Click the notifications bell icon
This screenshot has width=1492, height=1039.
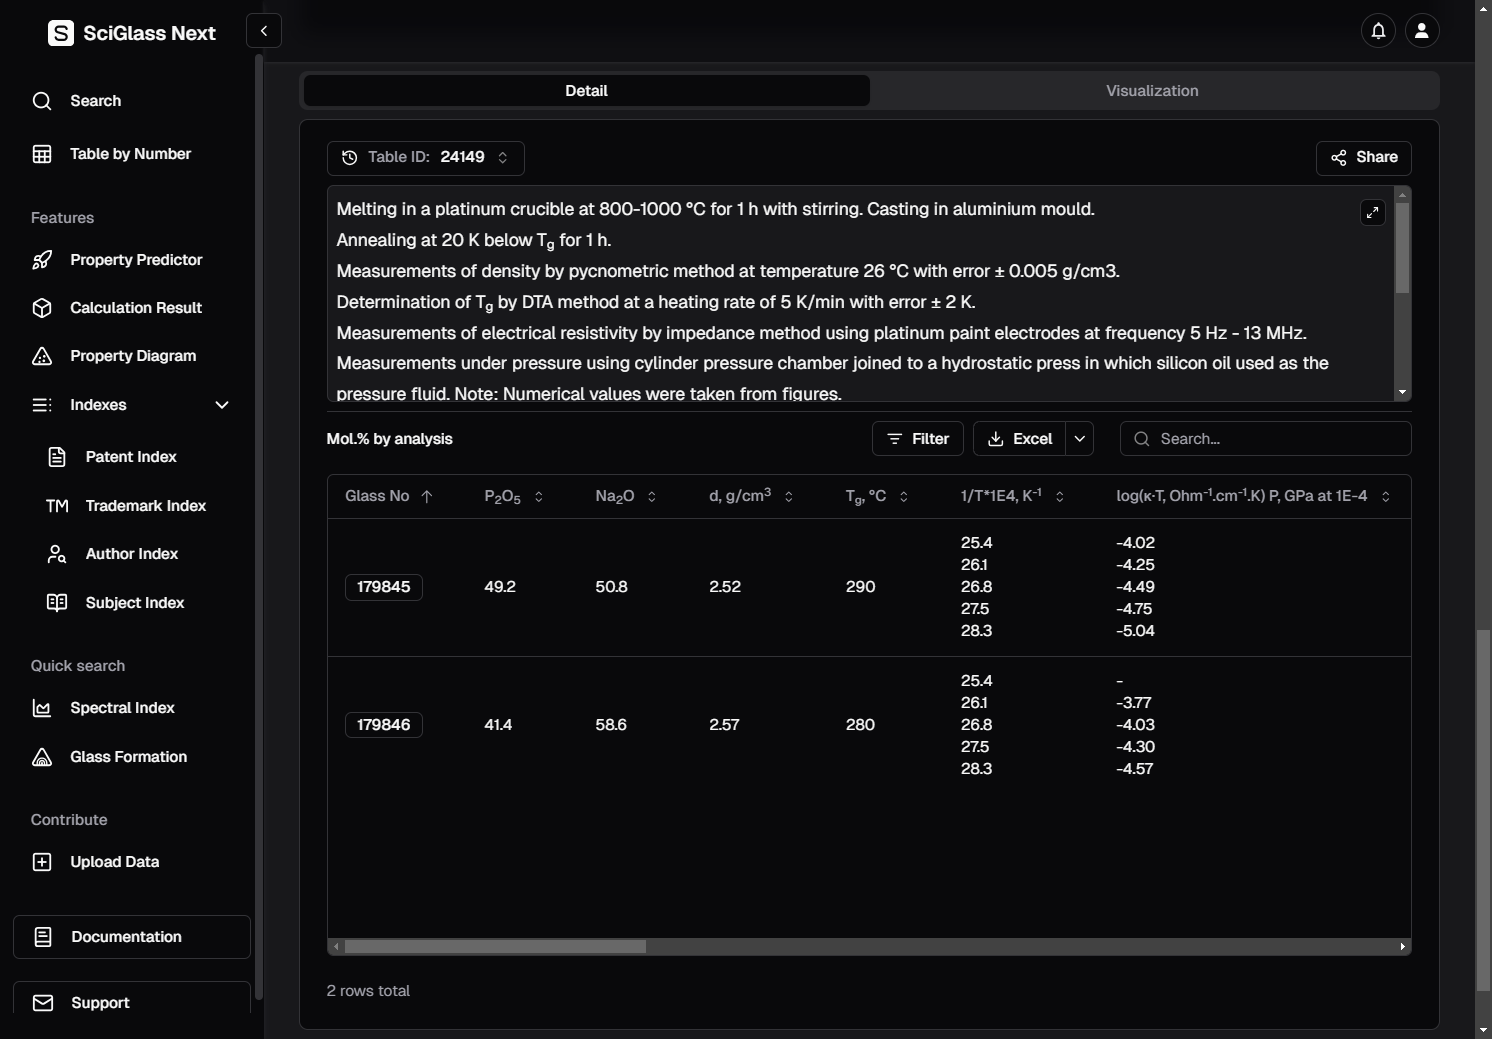[1378, 31]
